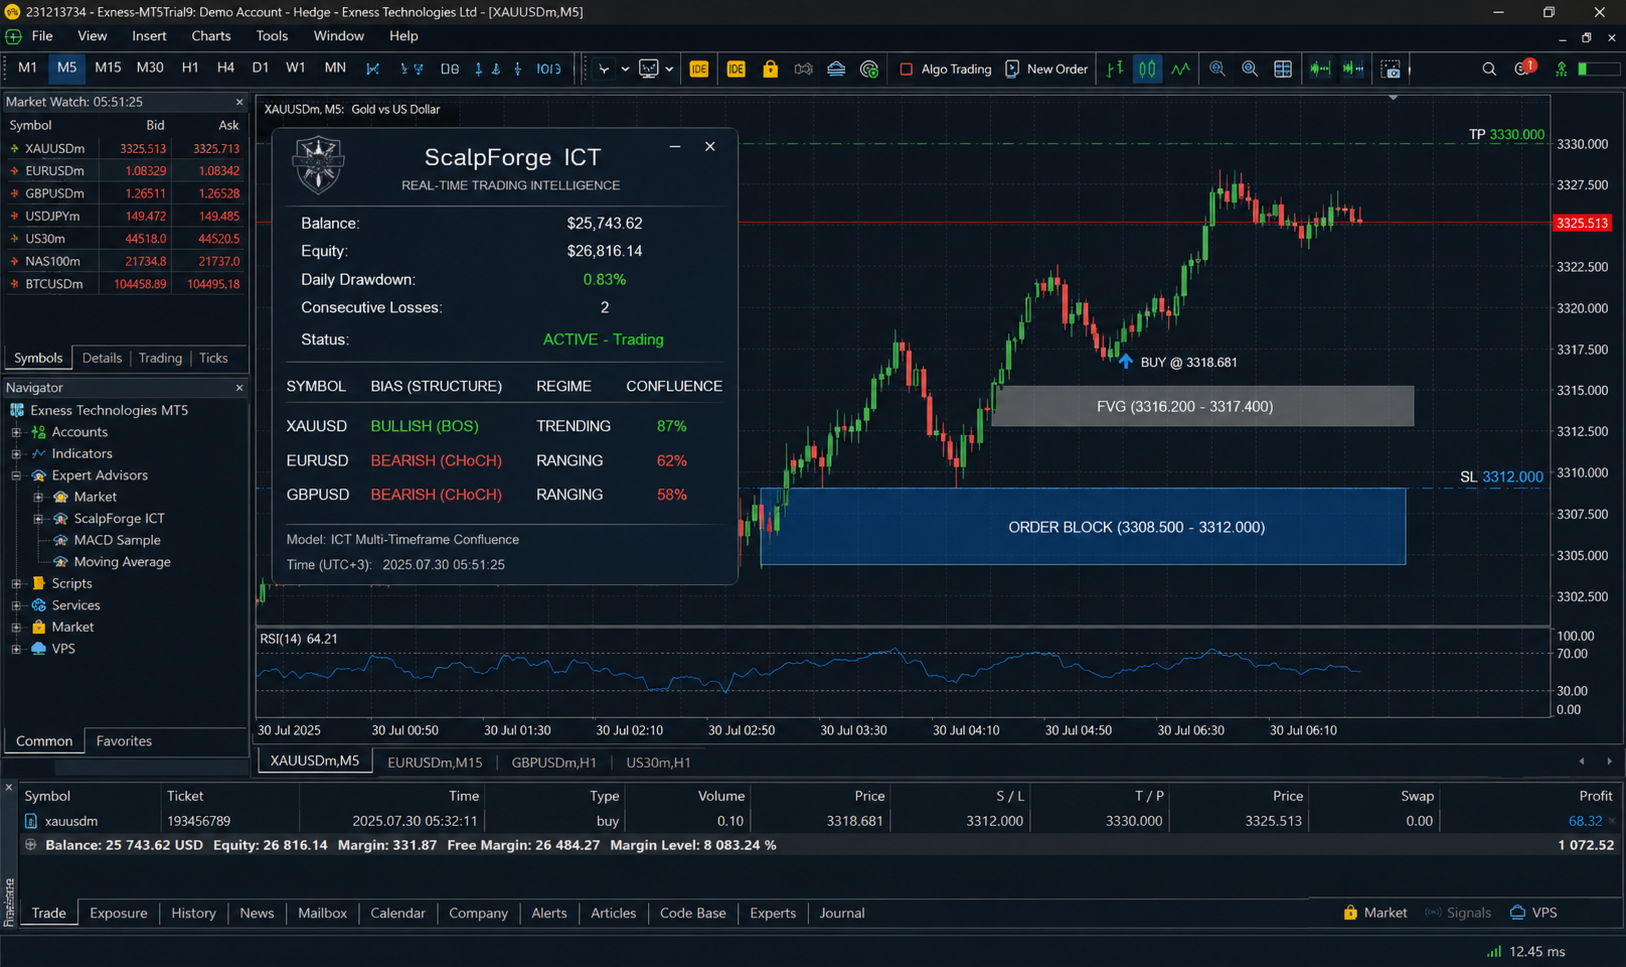1626x967 pixels.
Task: Select the bar chart display icon
Action: coord(1115,69)
